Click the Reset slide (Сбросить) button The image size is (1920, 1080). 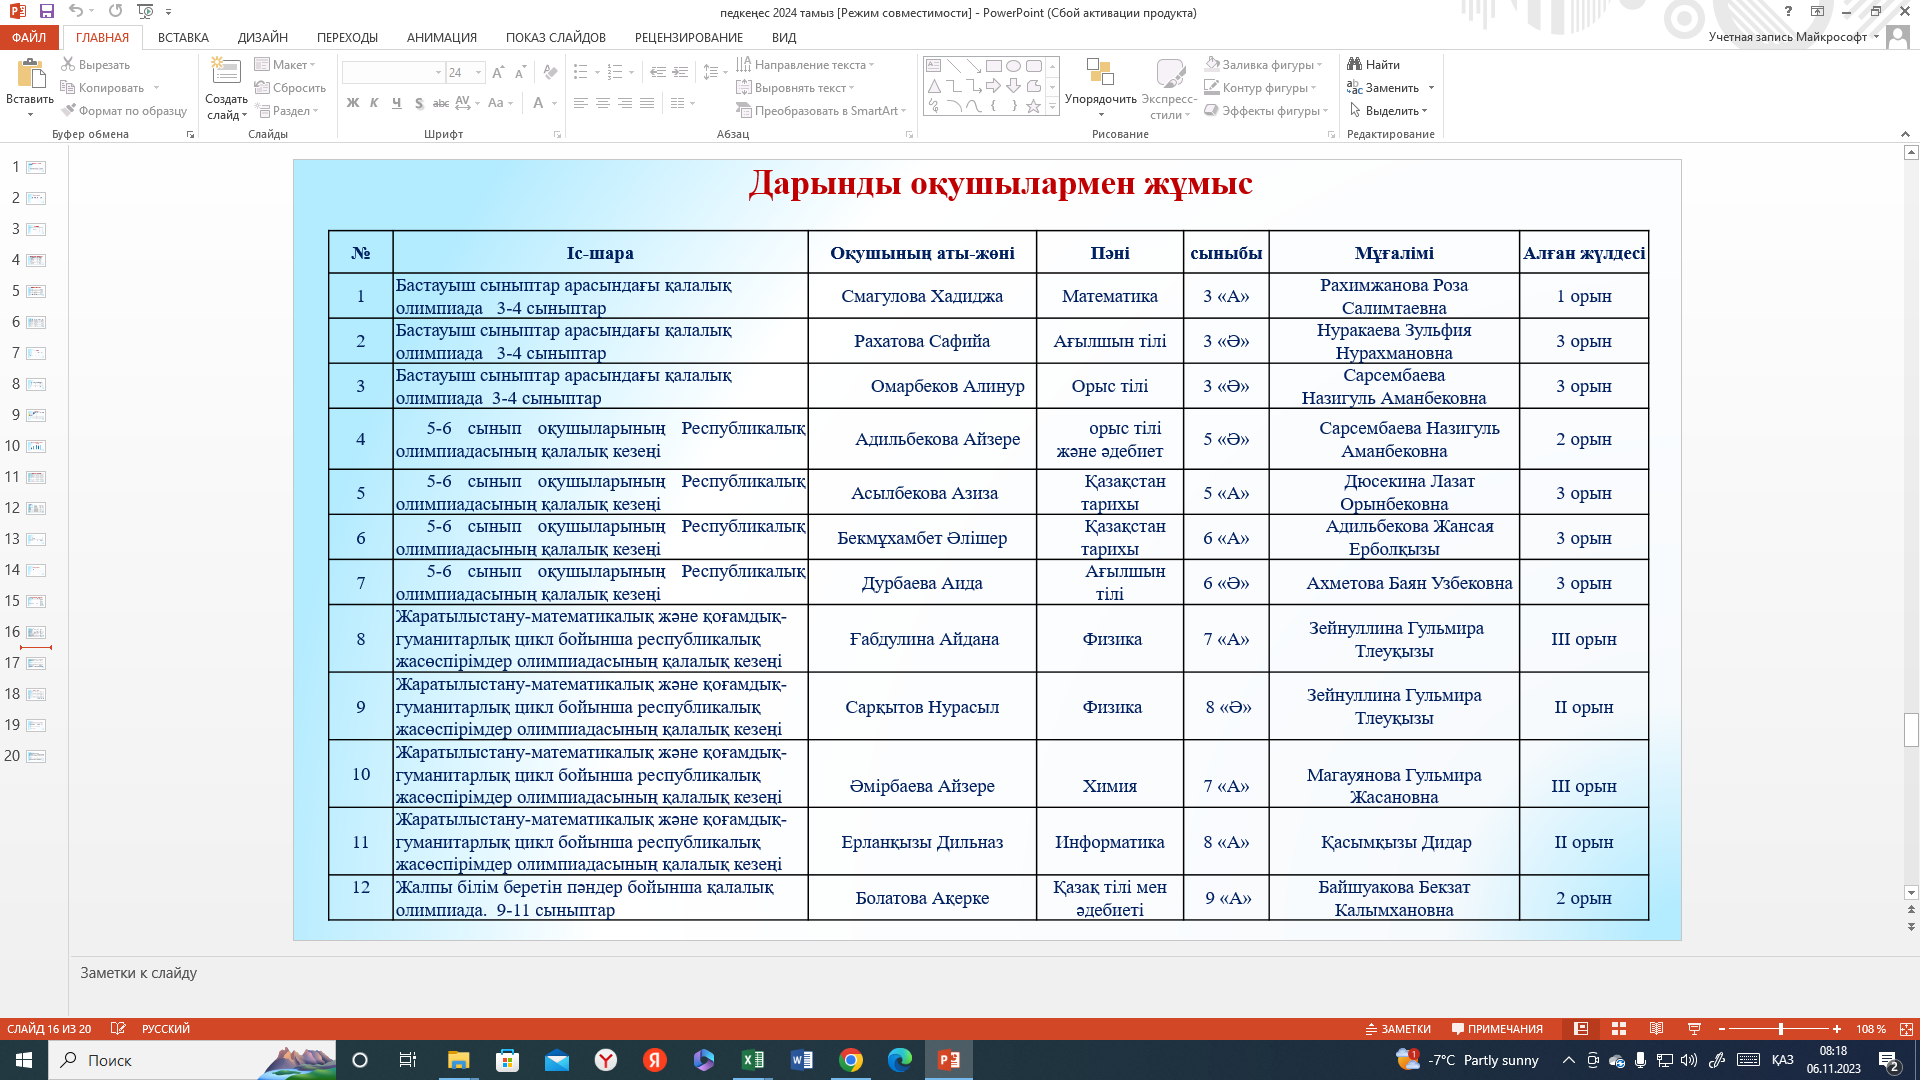[290, 88]
